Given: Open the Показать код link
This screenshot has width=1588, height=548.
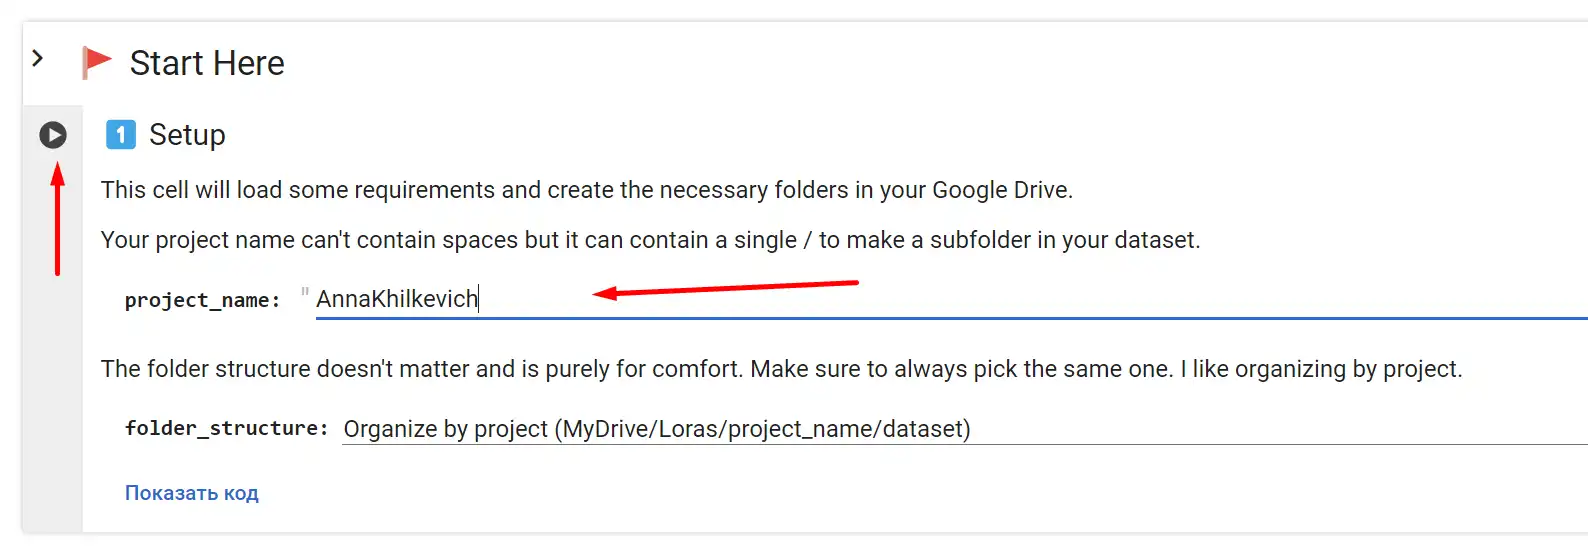Looking at the screenshot, I should click(x=192, y=493).
